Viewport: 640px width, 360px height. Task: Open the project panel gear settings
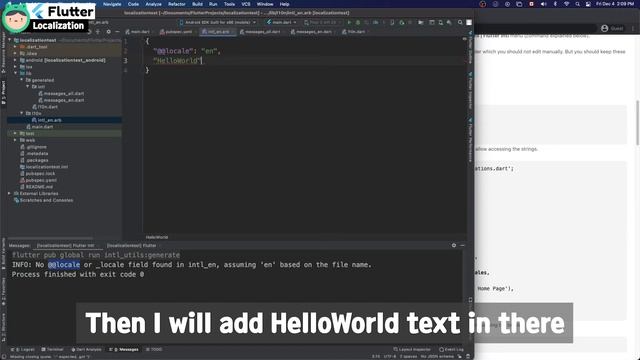(x=108, y=31)
